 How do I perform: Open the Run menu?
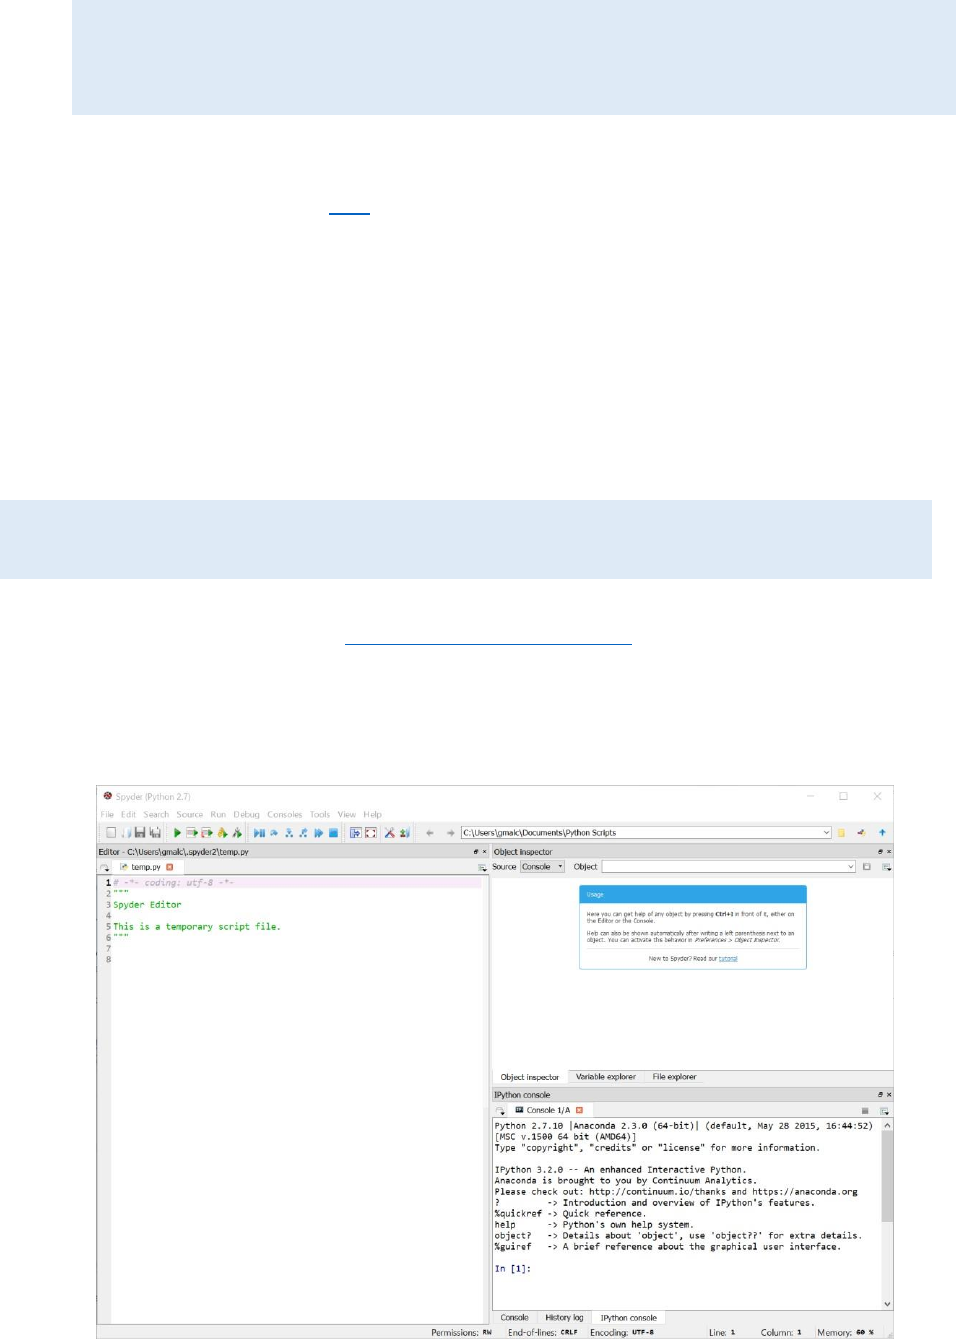[218, 814]
